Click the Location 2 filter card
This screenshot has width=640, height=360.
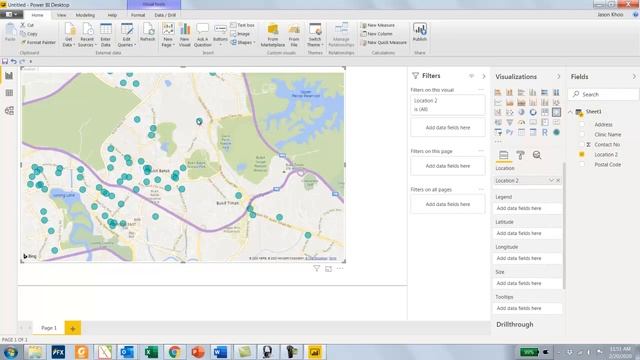[x=448, y=104]
